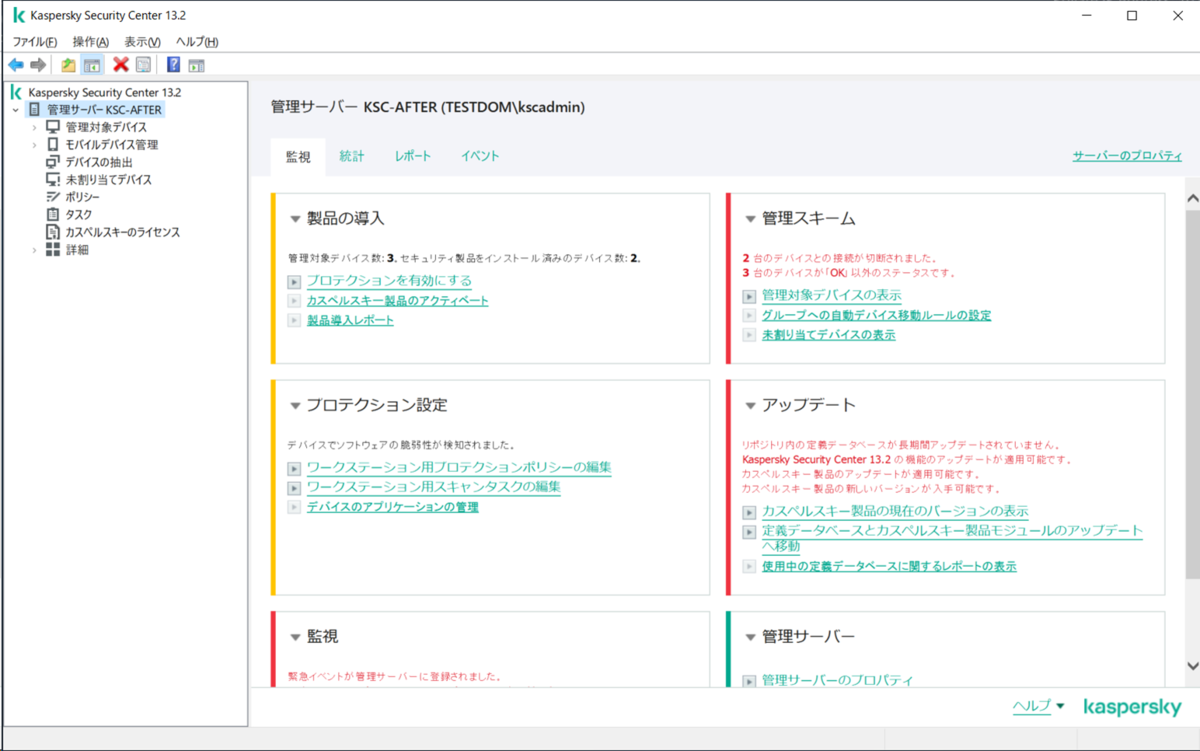This screenshot has width=1200, height=751.
Task: Click the 未割り当てデバイスの表示 link
Action: coord(828,335)
